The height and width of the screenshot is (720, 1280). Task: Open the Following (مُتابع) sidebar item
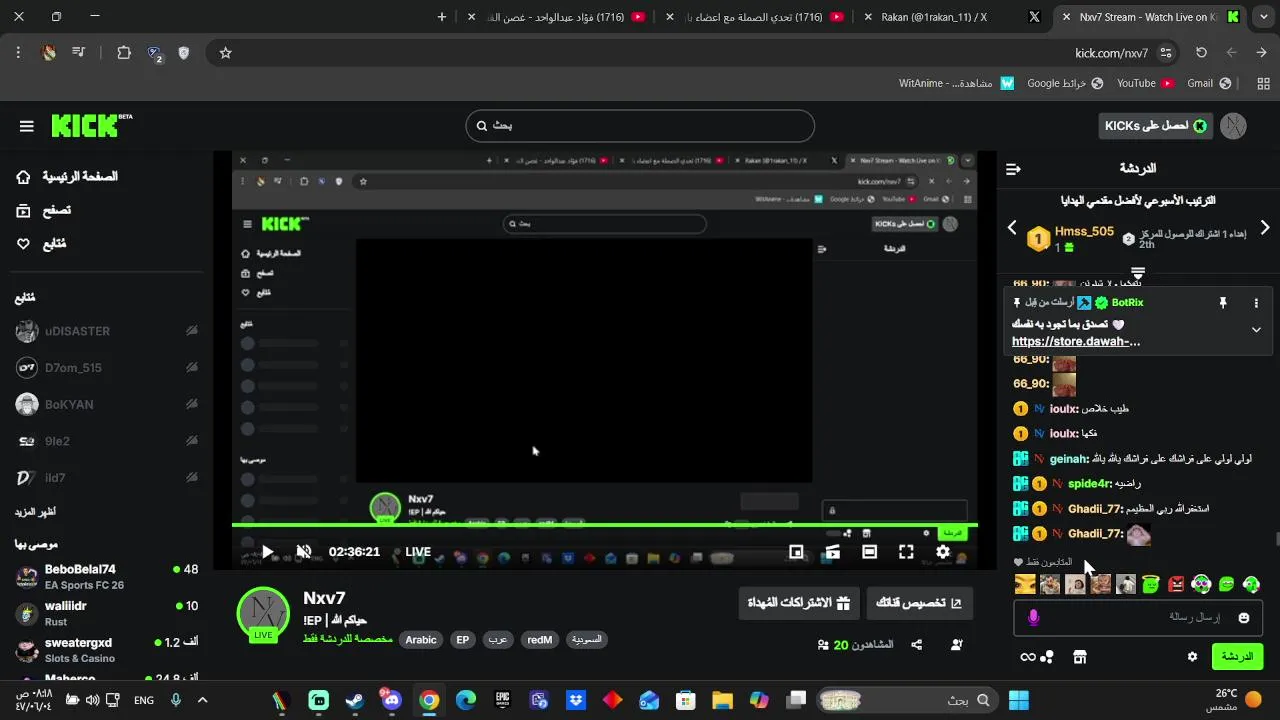[x=41, y=244]
